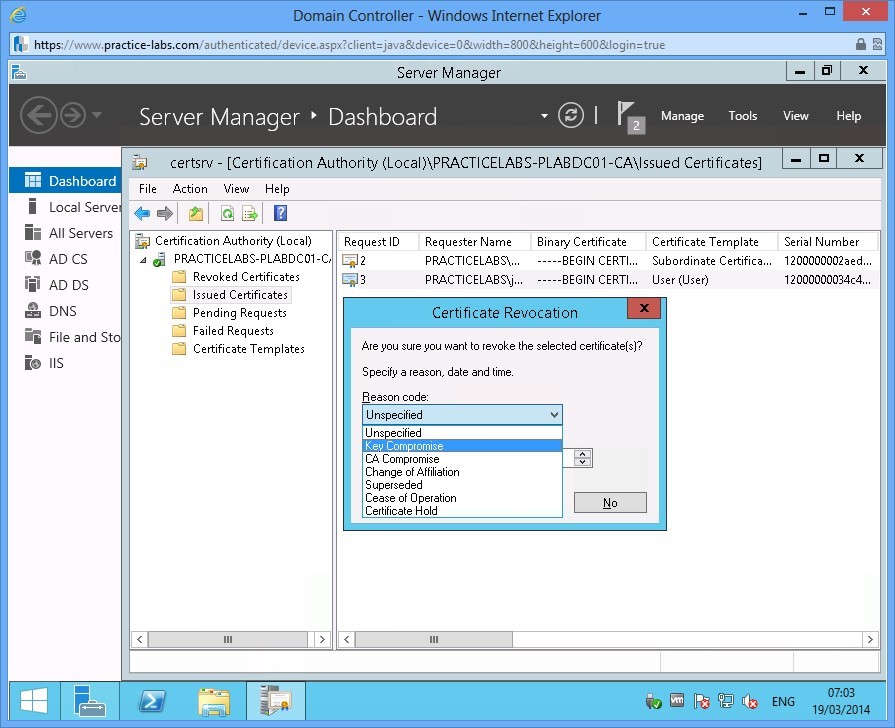Click the back arrow in certsrv toolbar
This screenshot has width=895, height=728.
pos(142,213)
